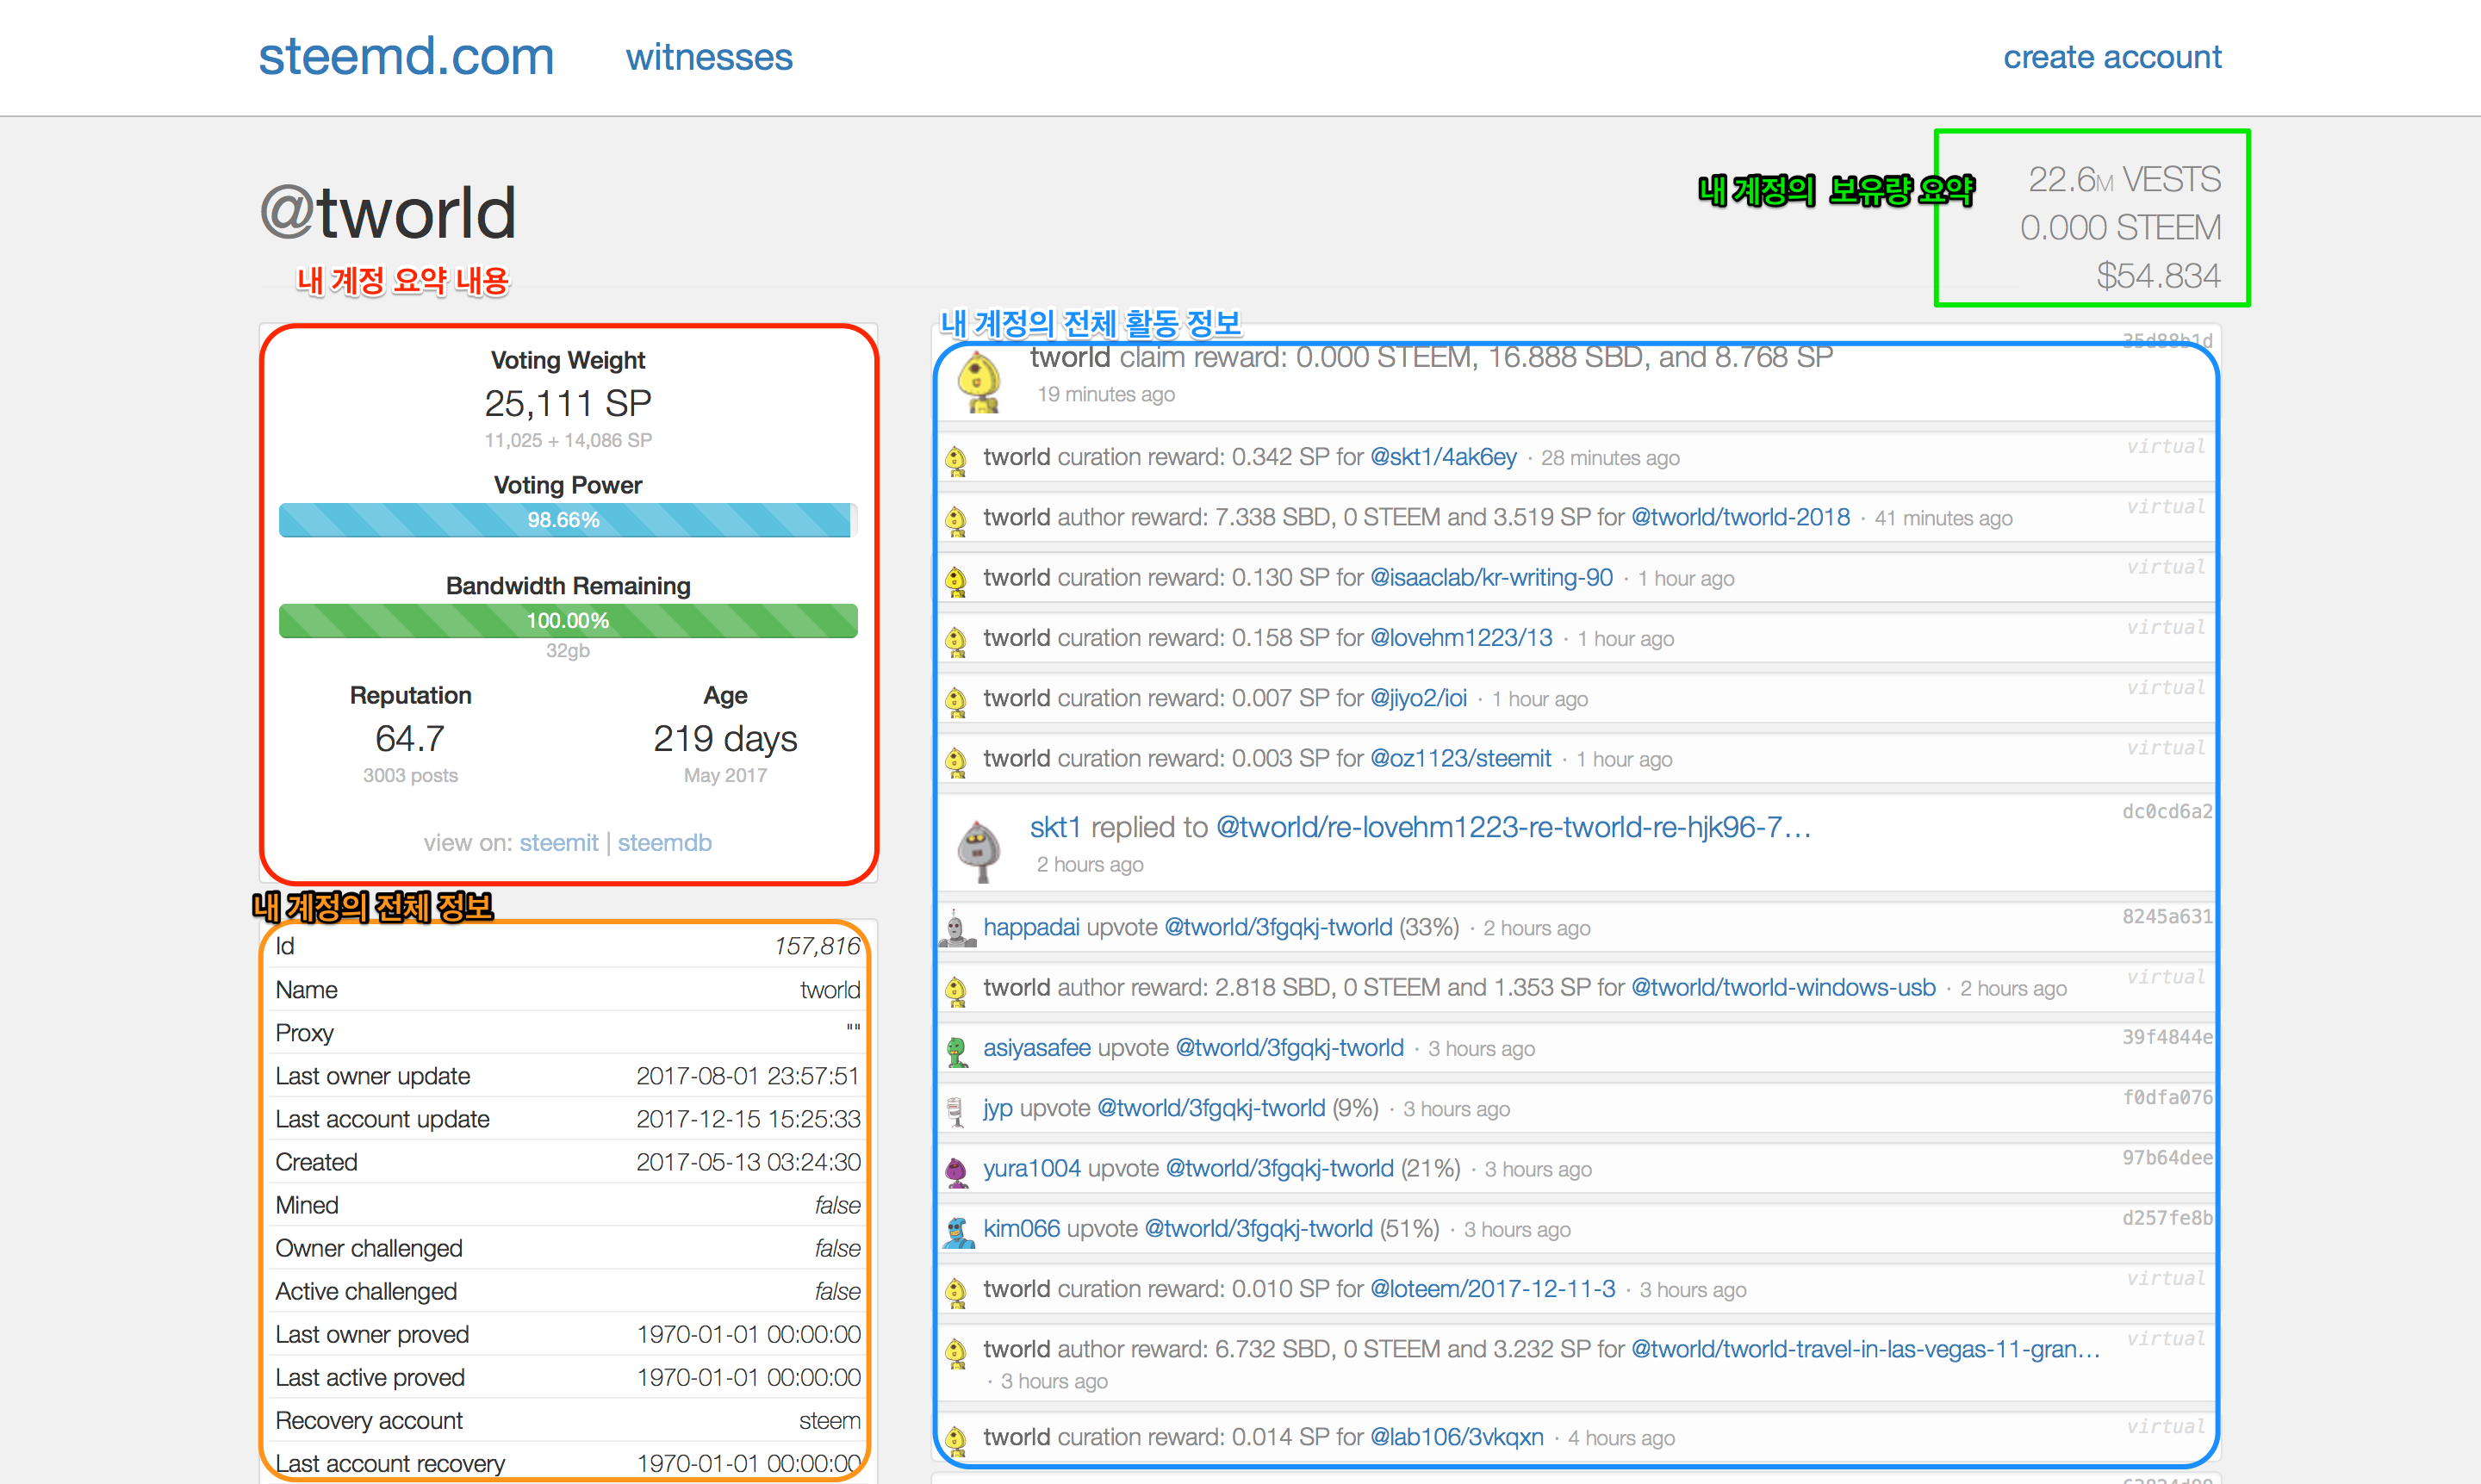2481x1484 pixels.
Task: Click happadai's avatar icon
Action: [x=956, y=930]
